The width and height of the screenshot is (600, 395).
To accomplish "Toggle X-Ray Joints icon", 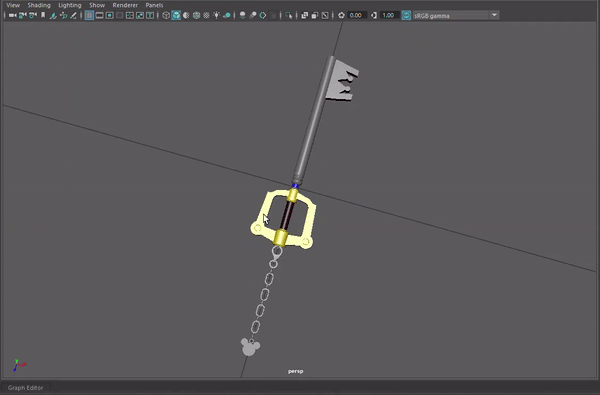I will 325,15.
